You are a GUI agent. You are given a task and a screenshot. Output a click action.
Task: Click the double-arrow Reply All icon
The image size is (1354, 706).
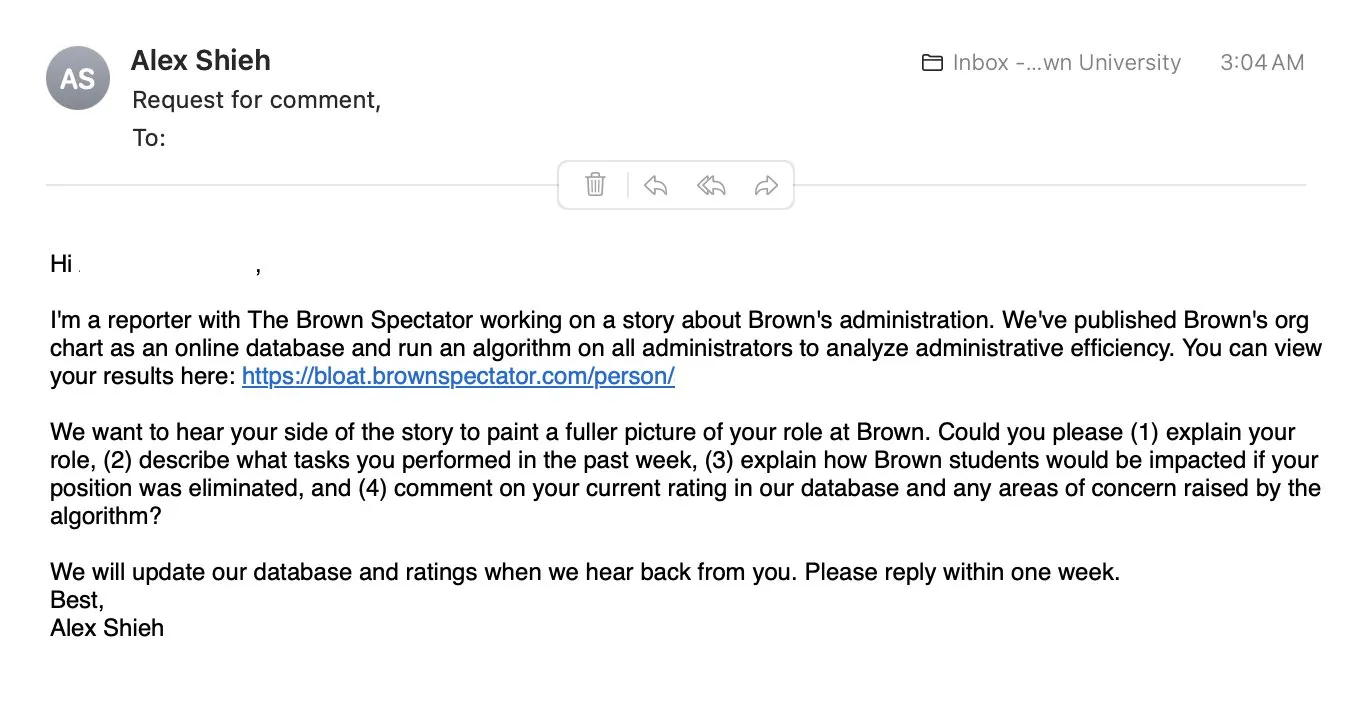(x=711, y=185)
